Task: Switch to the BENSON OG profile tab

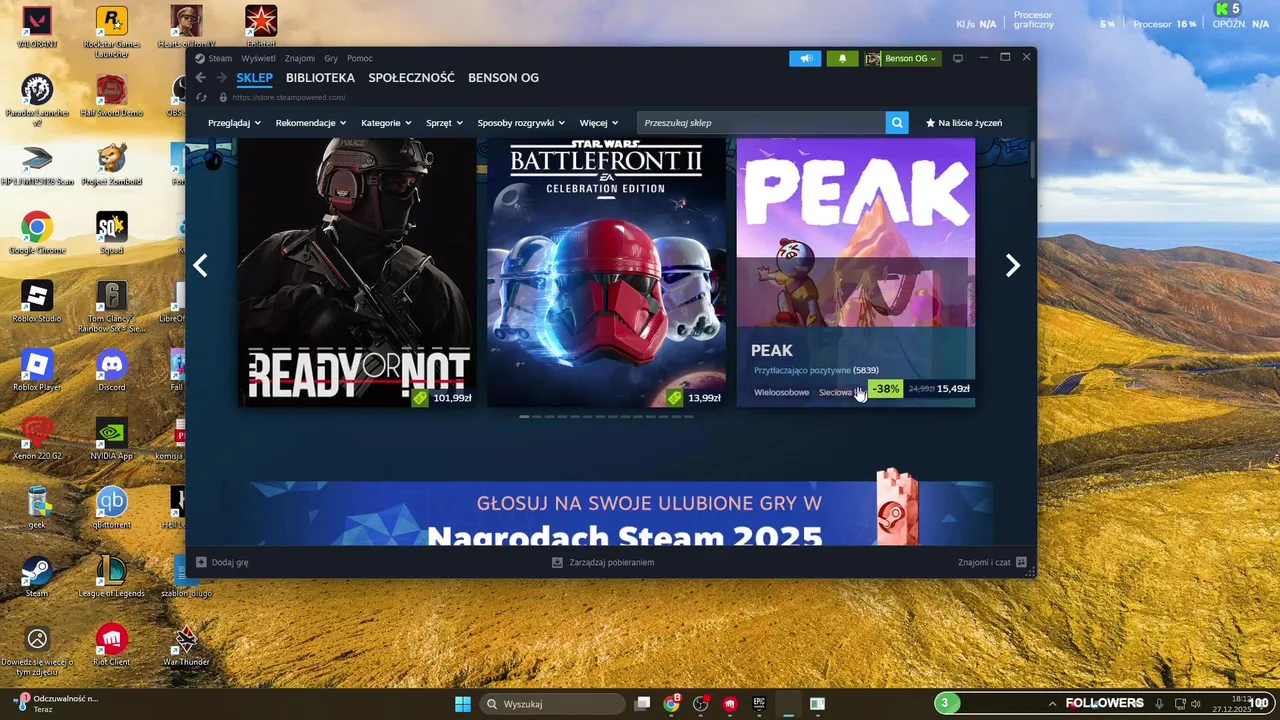Action: click(503, 77)
